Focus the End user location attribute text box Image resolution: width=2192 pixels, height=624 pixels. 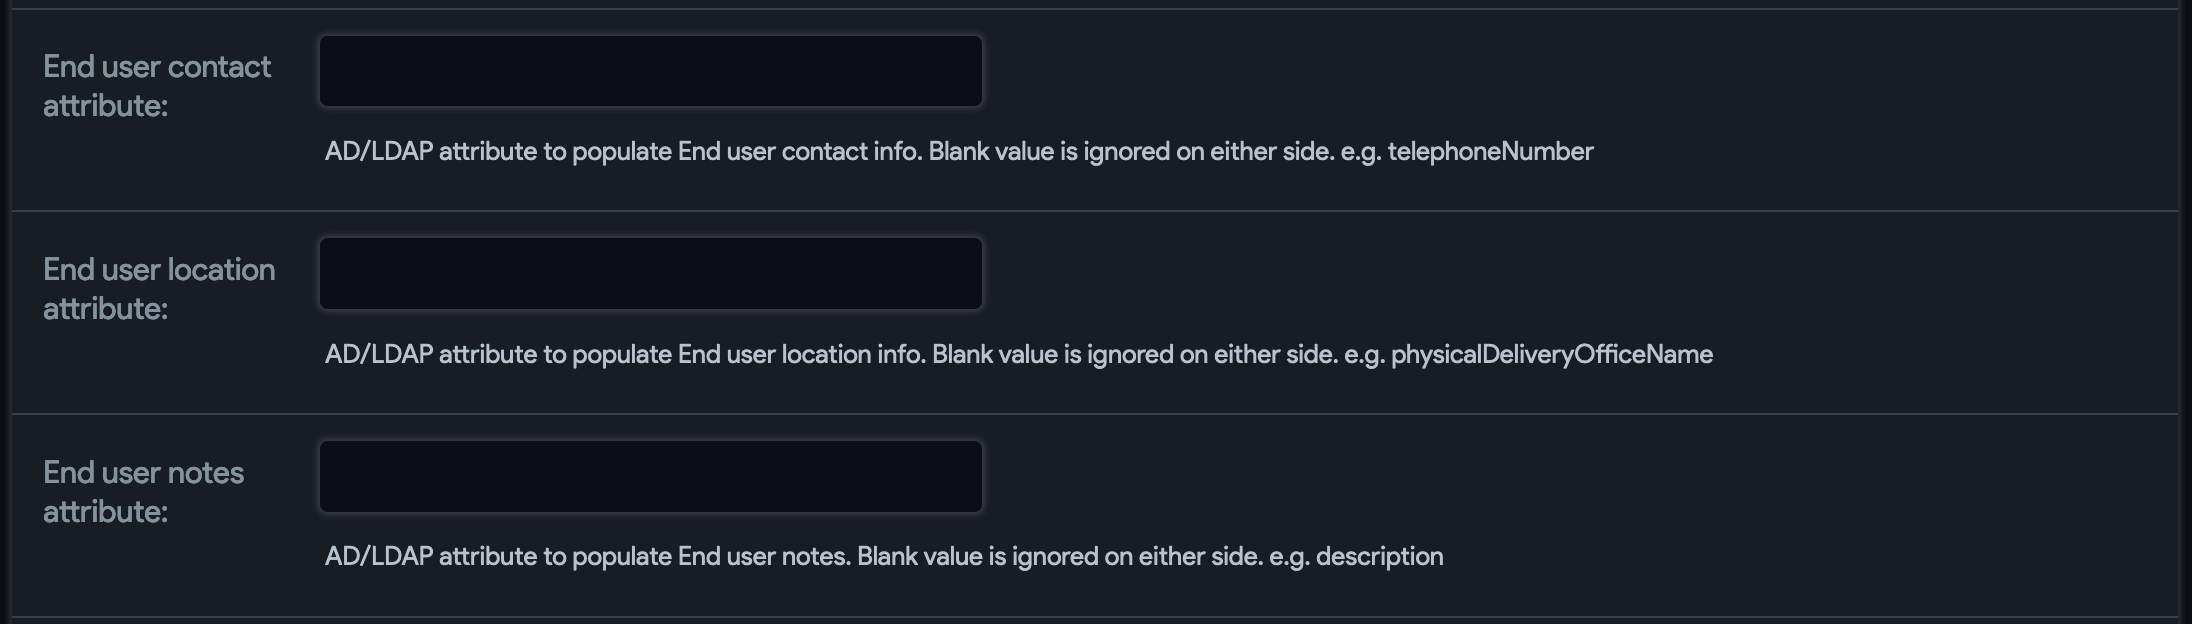(x=650, y=273)
